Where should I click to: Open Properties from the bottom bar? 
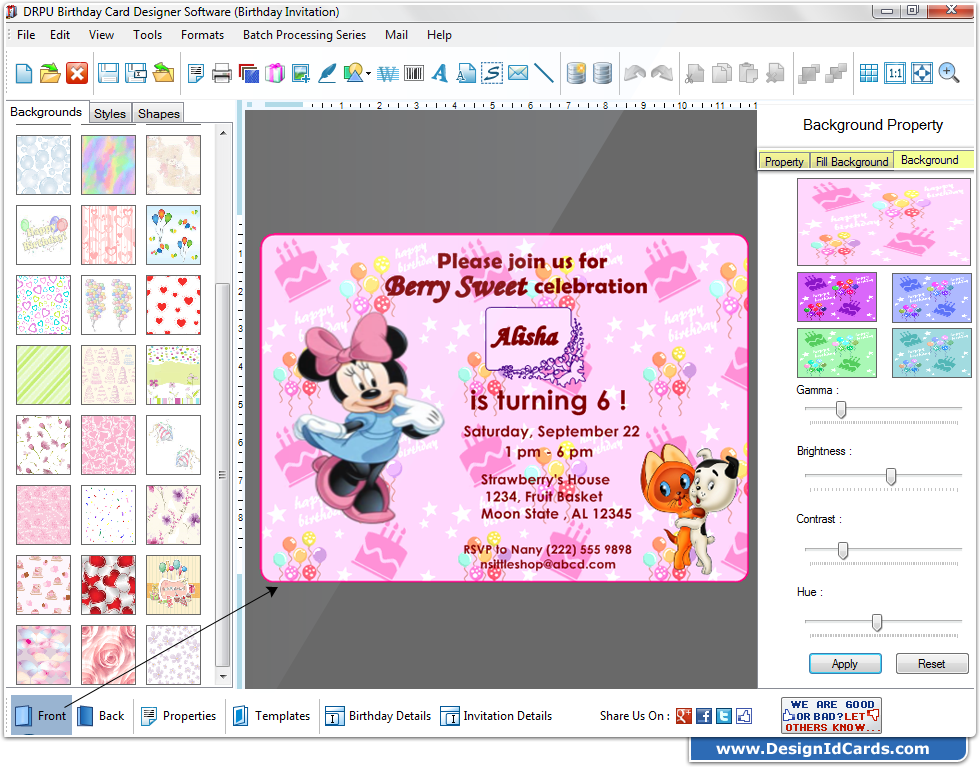(x=179, y=716)
